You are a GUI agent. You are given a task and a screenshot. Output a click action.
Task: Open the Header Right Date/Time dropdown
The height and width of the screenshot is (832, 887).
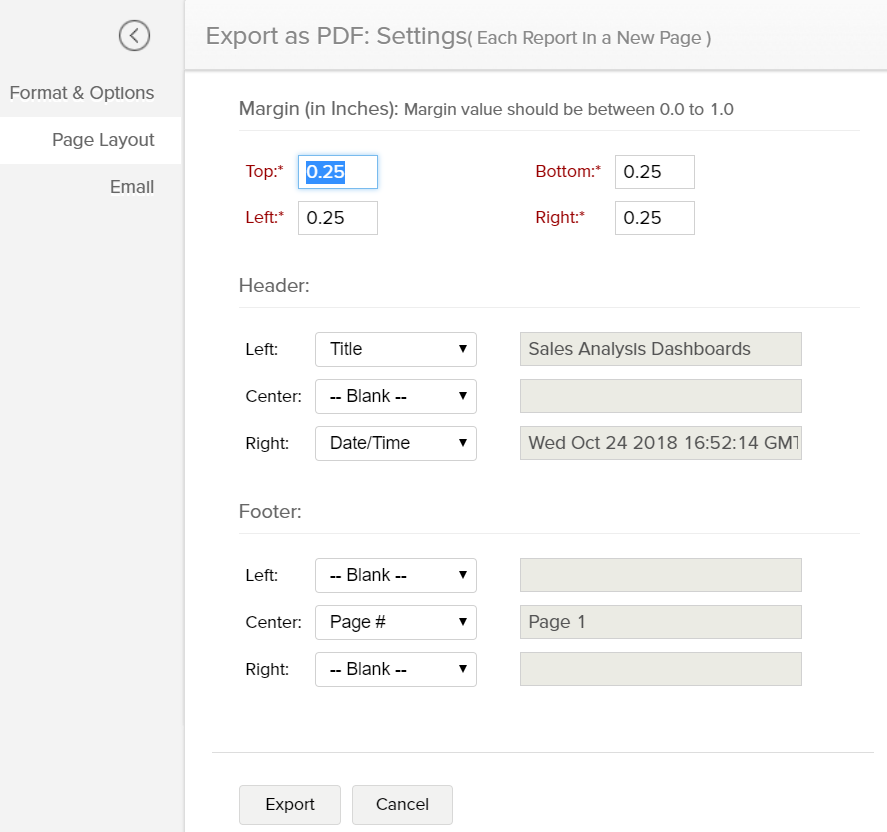pos(396,443)
